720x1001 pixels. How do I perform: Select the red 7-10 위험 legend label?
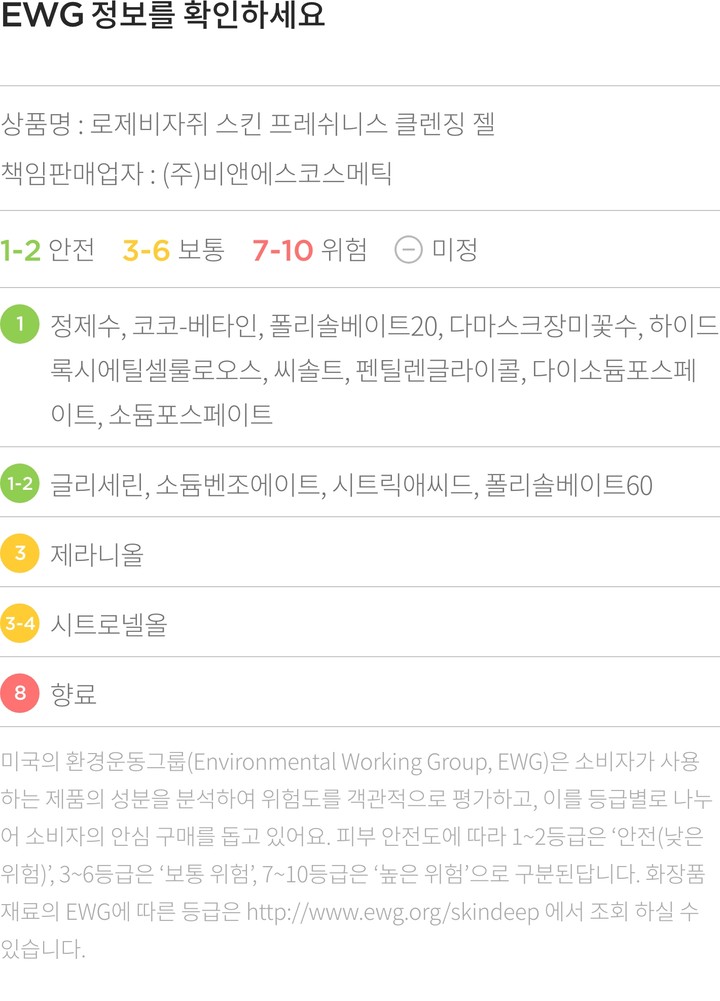(x=310, y=249)
